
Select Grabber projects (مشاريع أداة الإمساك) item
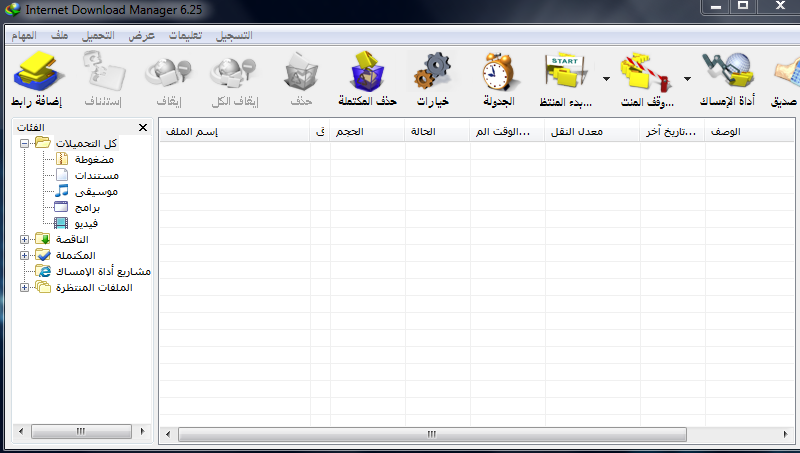coord(103,271)
